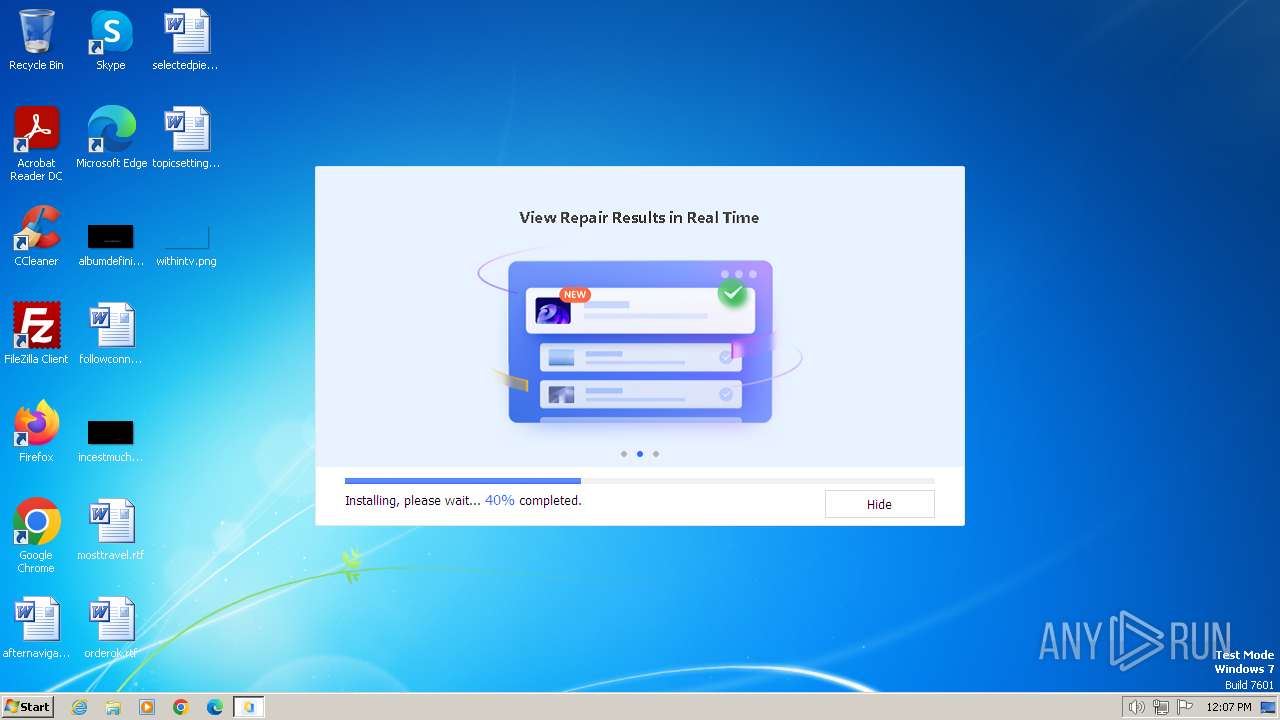Click the network tray icon
The width and height of the screenshot is (1280, 720).
[1161, 707]
